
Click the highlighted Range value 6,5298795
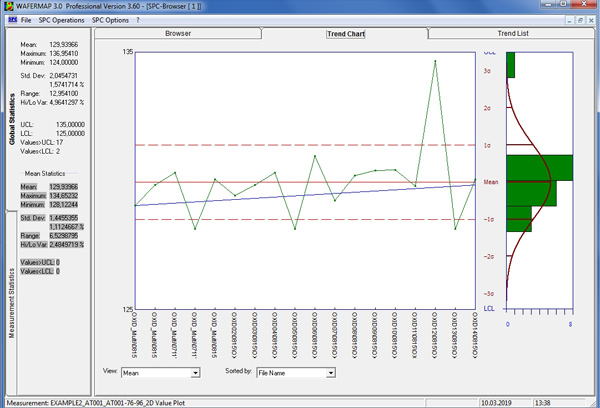point(64,236)
